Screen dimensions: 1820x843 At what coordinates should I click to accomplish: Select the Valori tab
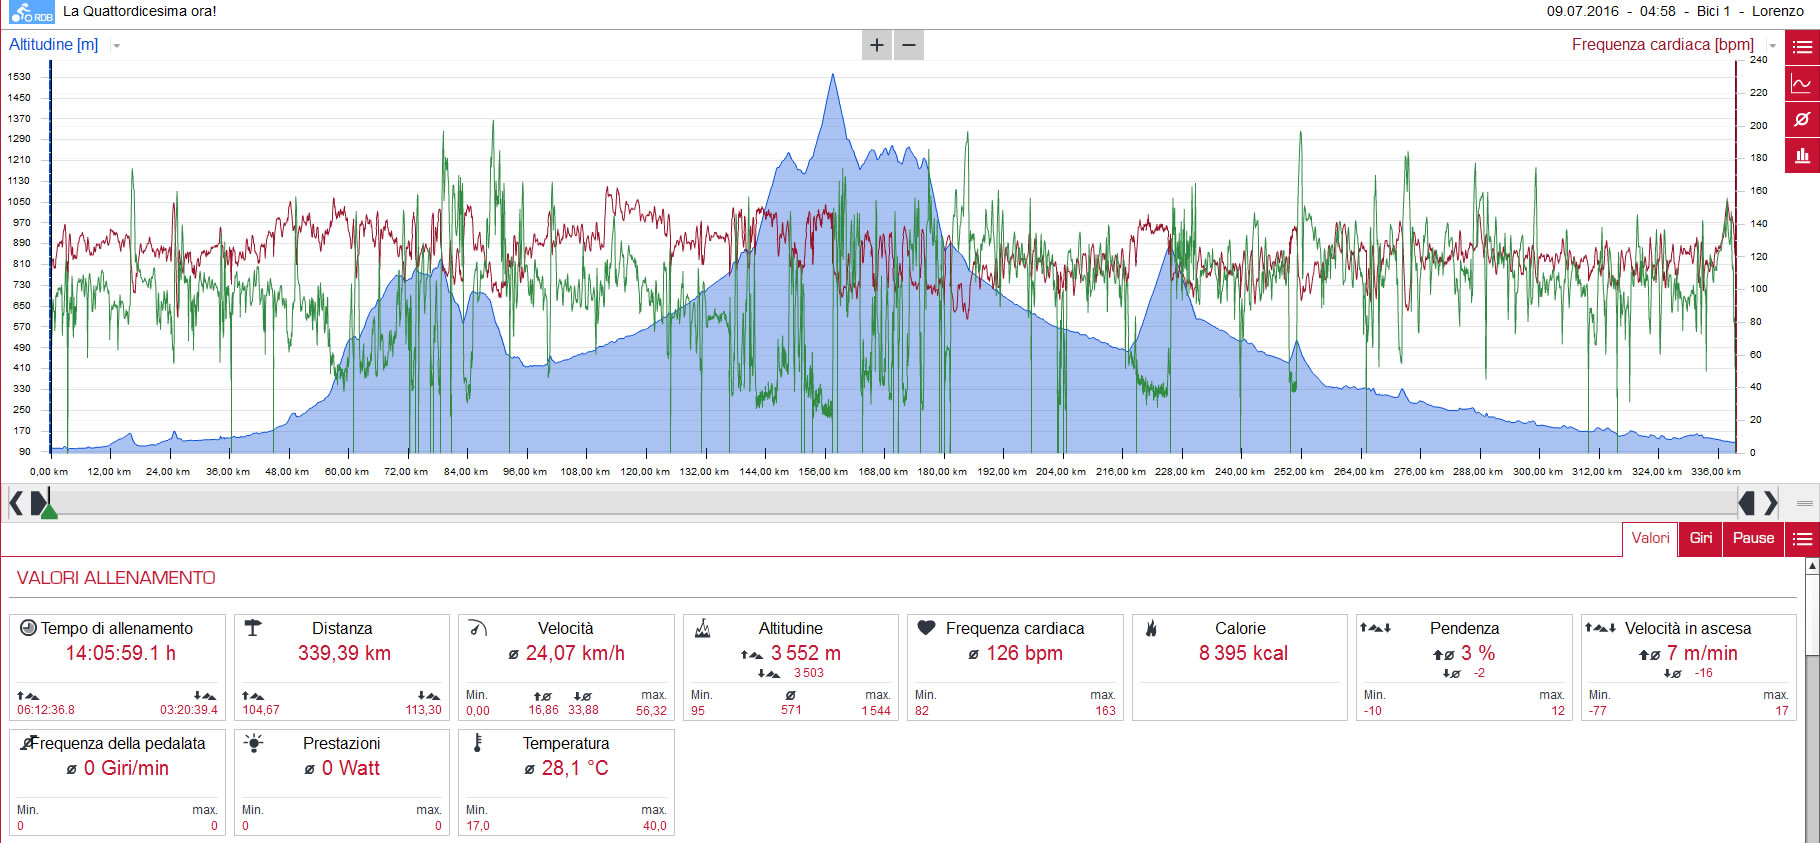[1650, 538]
